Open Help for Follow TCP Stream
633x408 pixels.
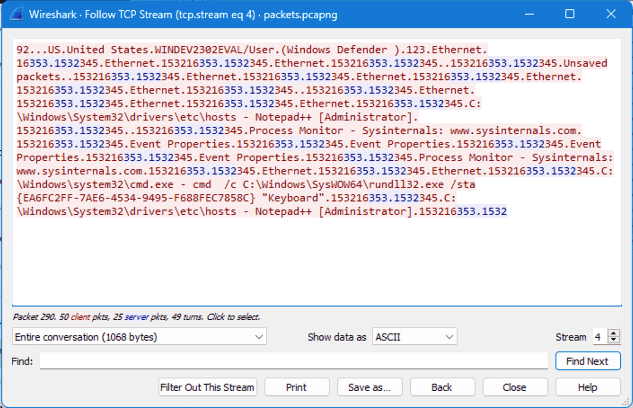point(587,387)
